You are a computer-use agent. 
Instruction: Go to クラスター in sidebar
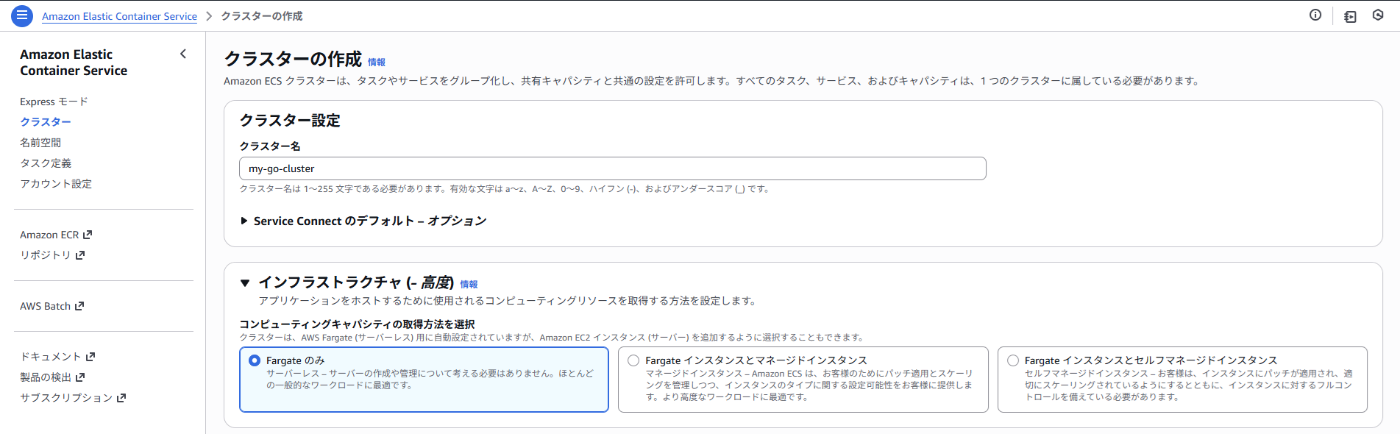pyautogui.click(x=45, y=122)
